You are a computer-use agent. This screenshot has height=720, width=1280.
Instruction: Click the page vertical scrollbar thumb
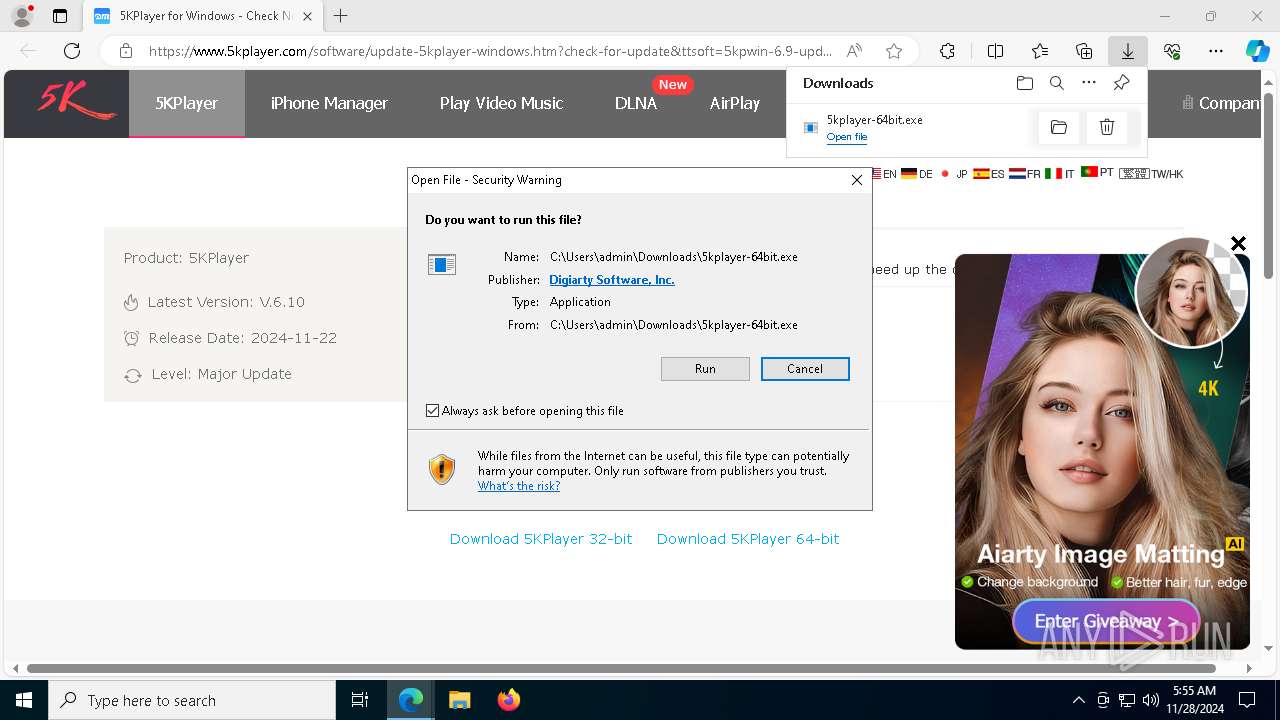click(1268, 185)
